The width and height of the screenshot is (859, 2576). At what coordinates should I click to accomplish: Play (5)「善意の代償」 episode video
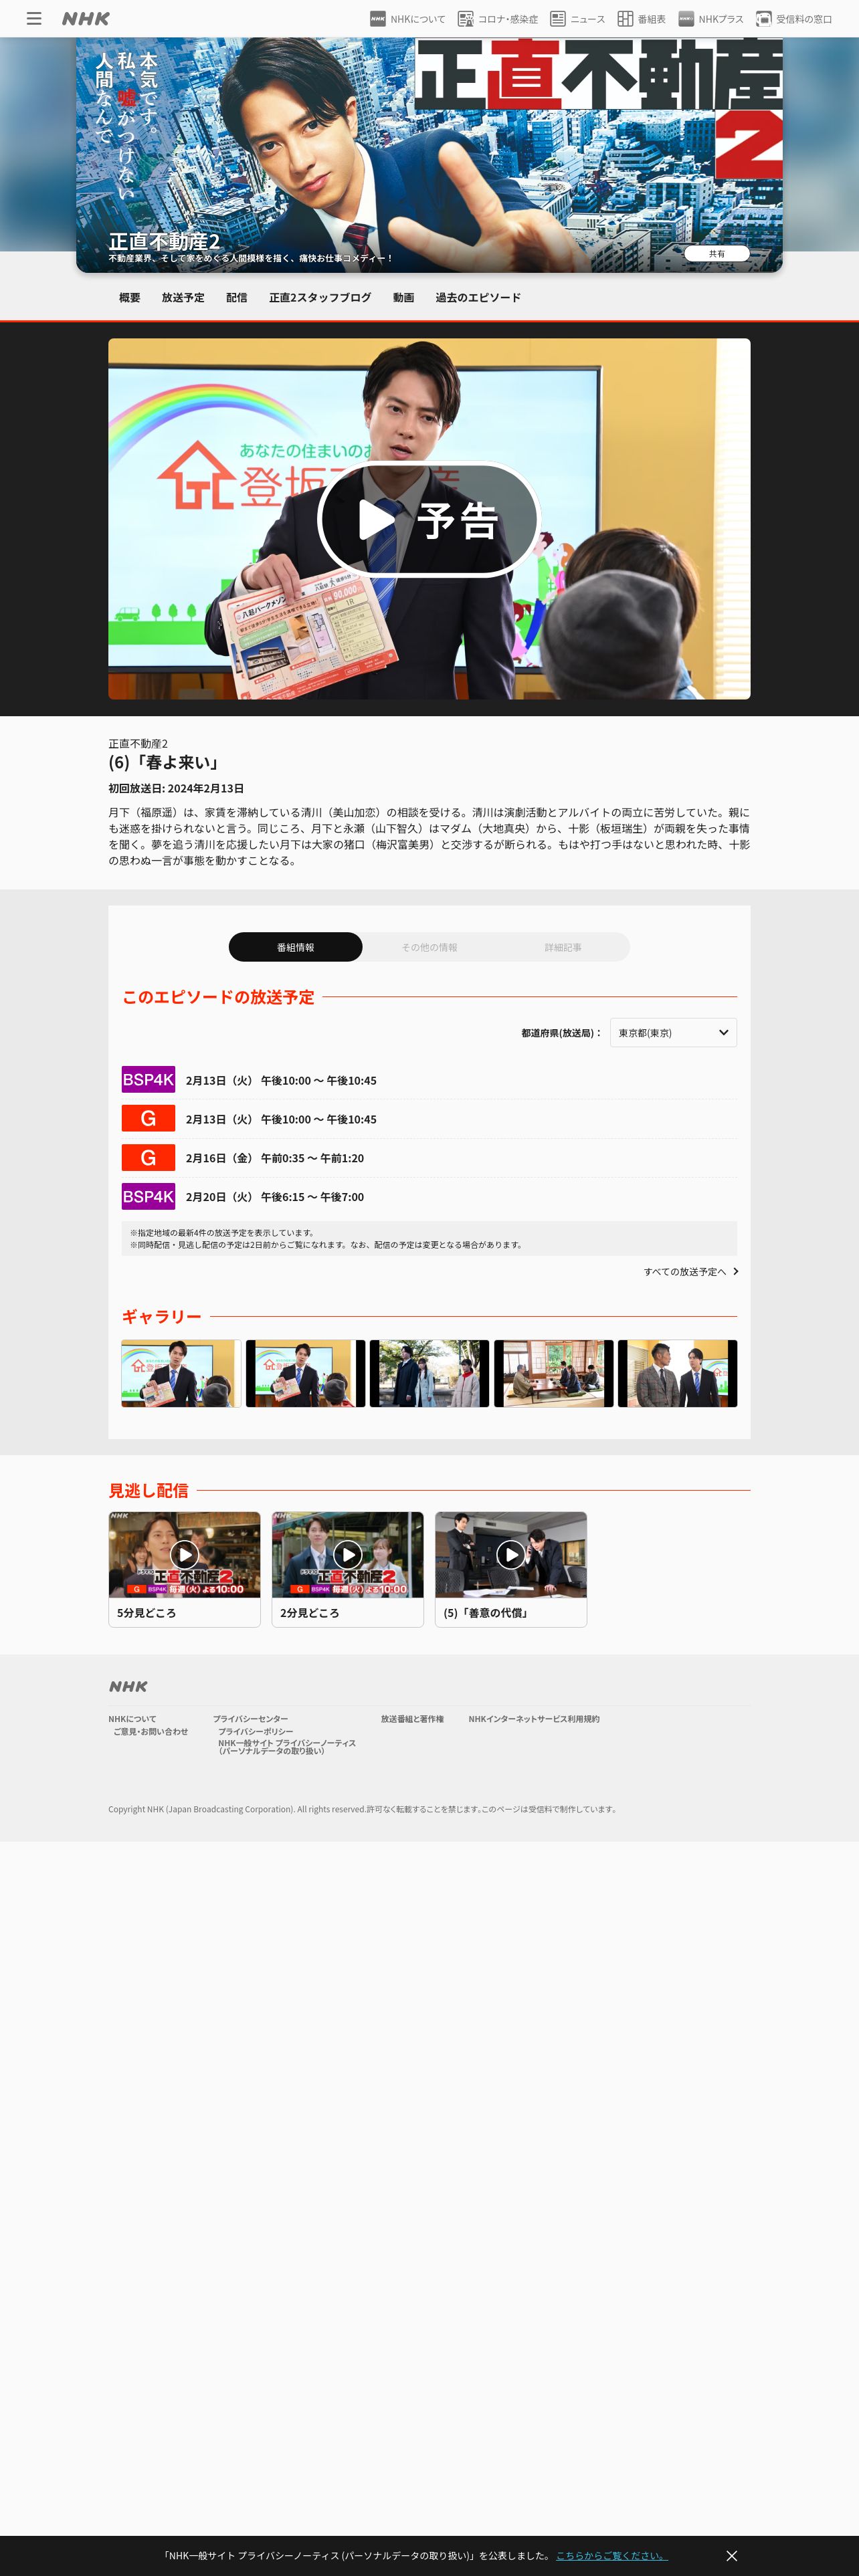pos(510,1554)
